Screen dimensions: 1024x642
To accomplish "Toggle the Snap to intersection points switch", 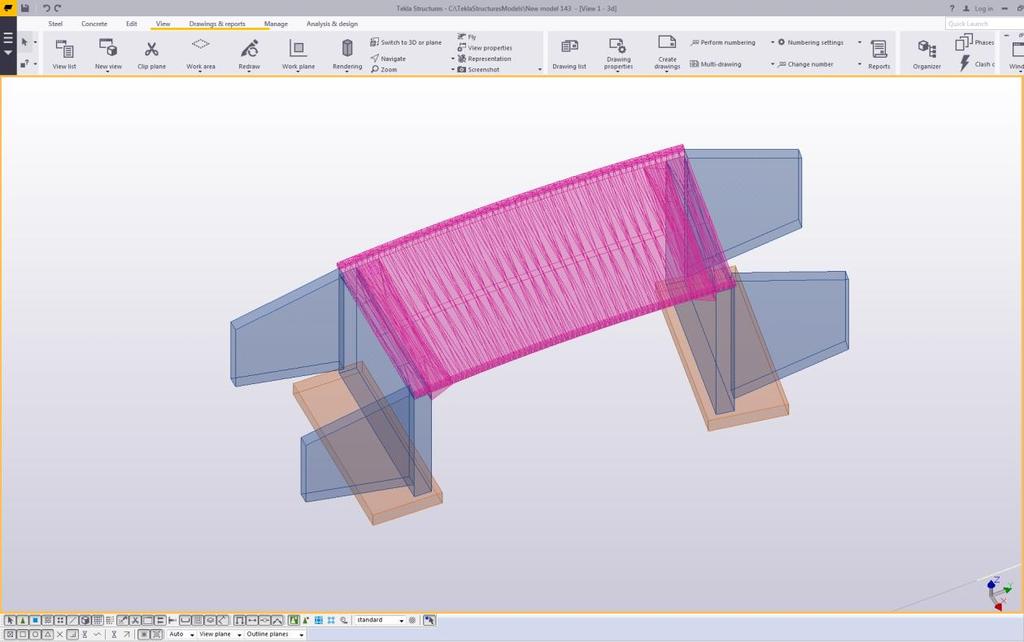I will (60, 634).
